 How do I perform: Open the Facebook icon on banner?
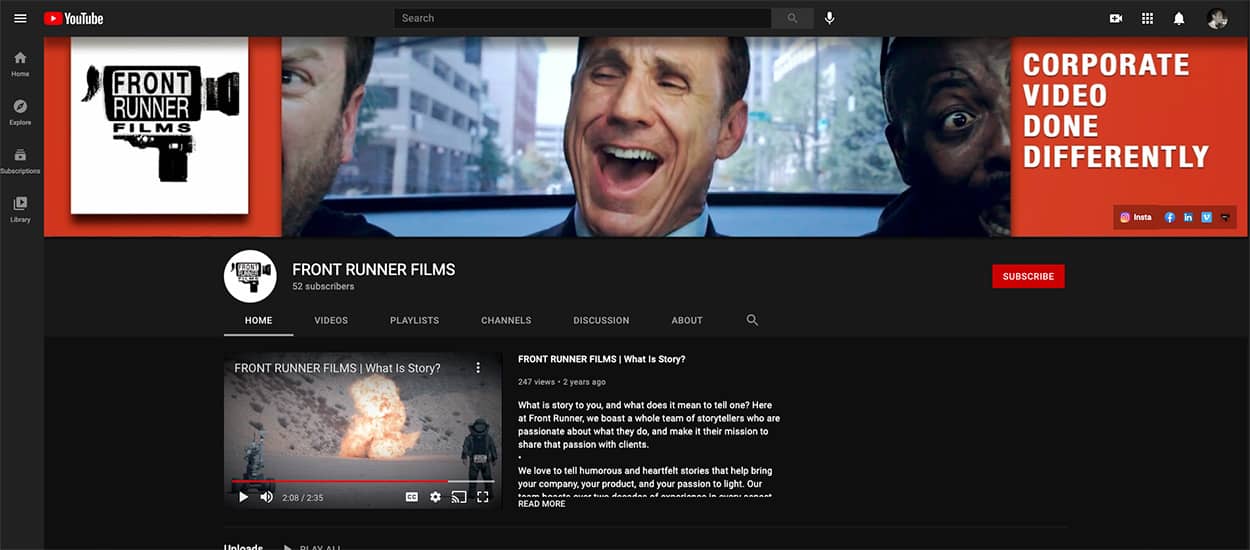point(1170,217)
